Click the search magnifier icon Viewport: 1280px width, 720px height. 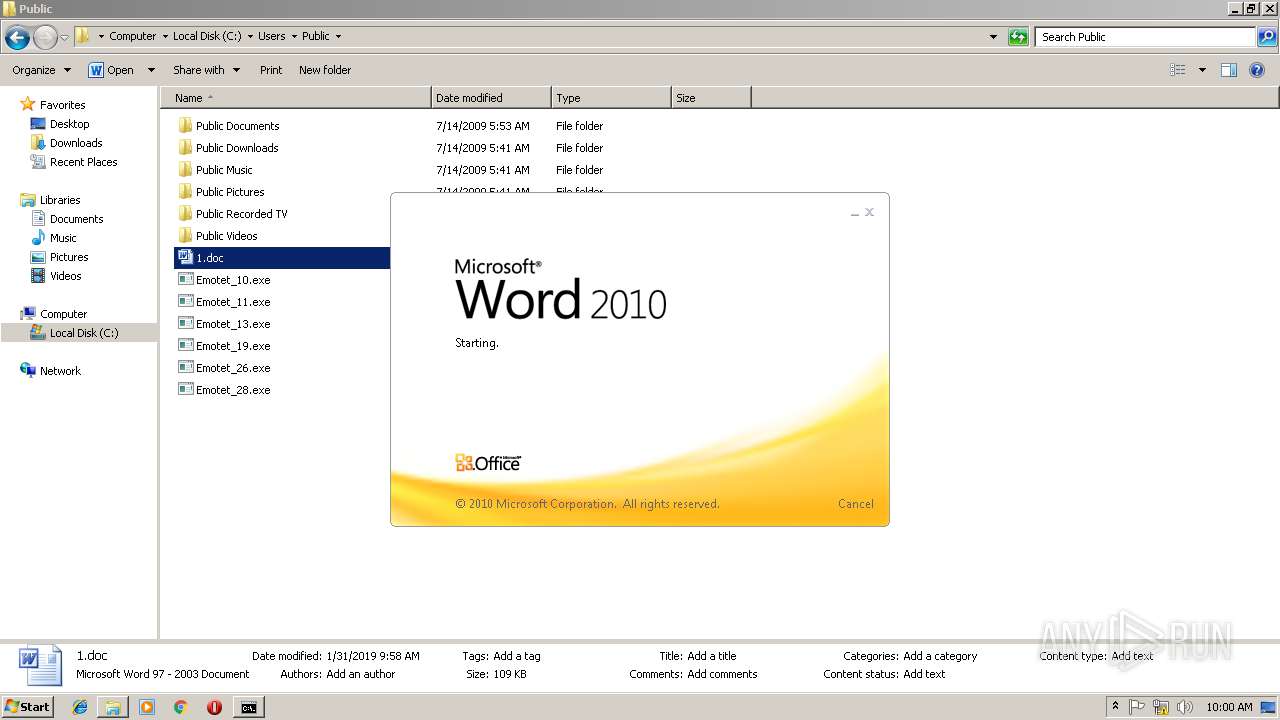[x=1266, y=37]
